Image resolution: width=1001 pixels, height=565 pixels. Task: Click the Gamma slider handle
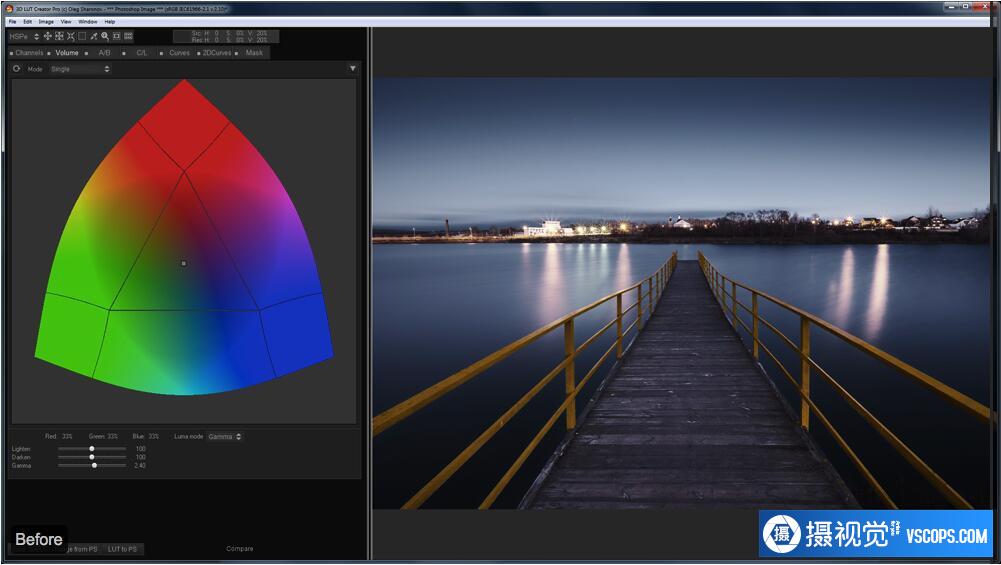pos(94,465)
